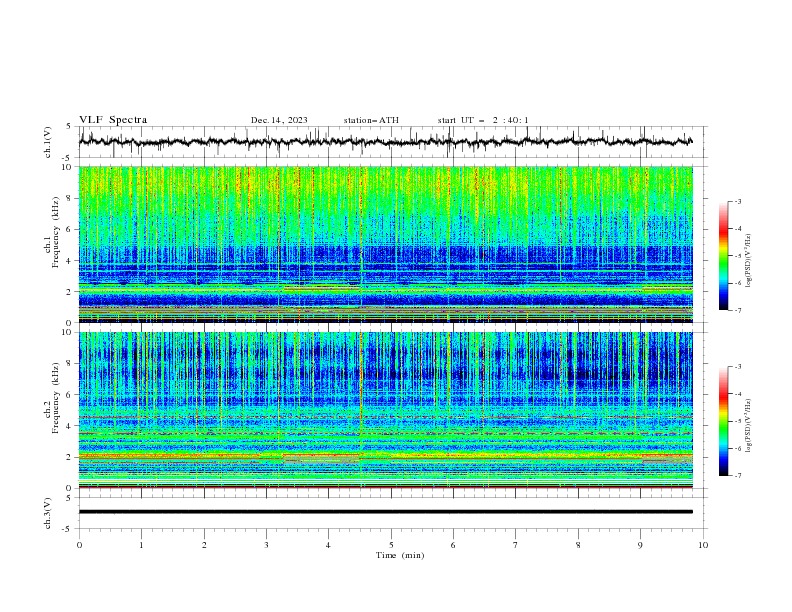Click tick label "8" on the Time axis
792x612 pixels.
[578, 545]
